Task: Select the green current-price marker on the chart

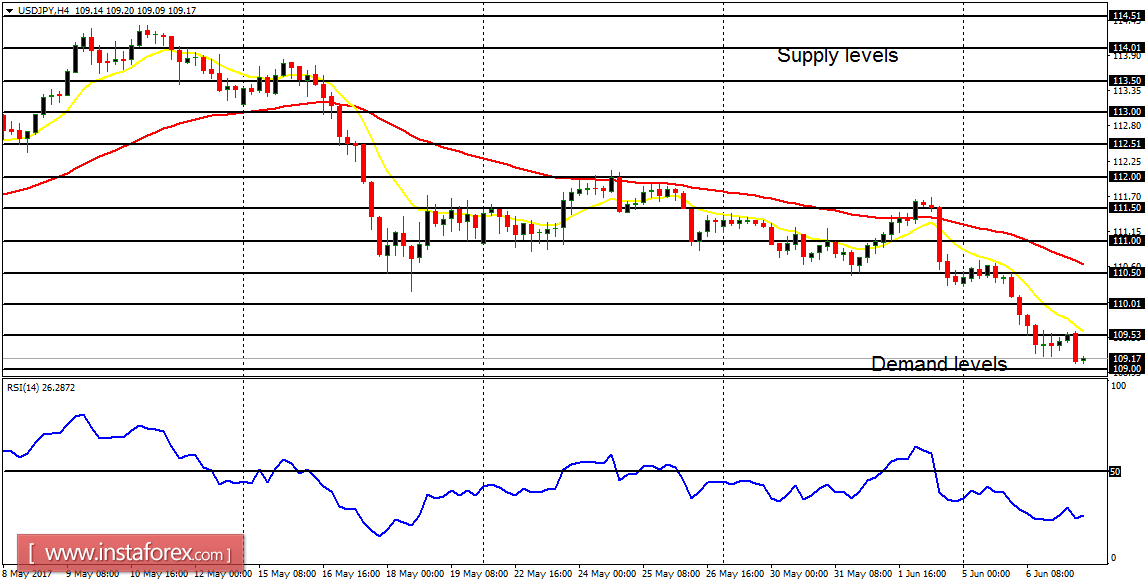Action: (x=1083, y=359)
